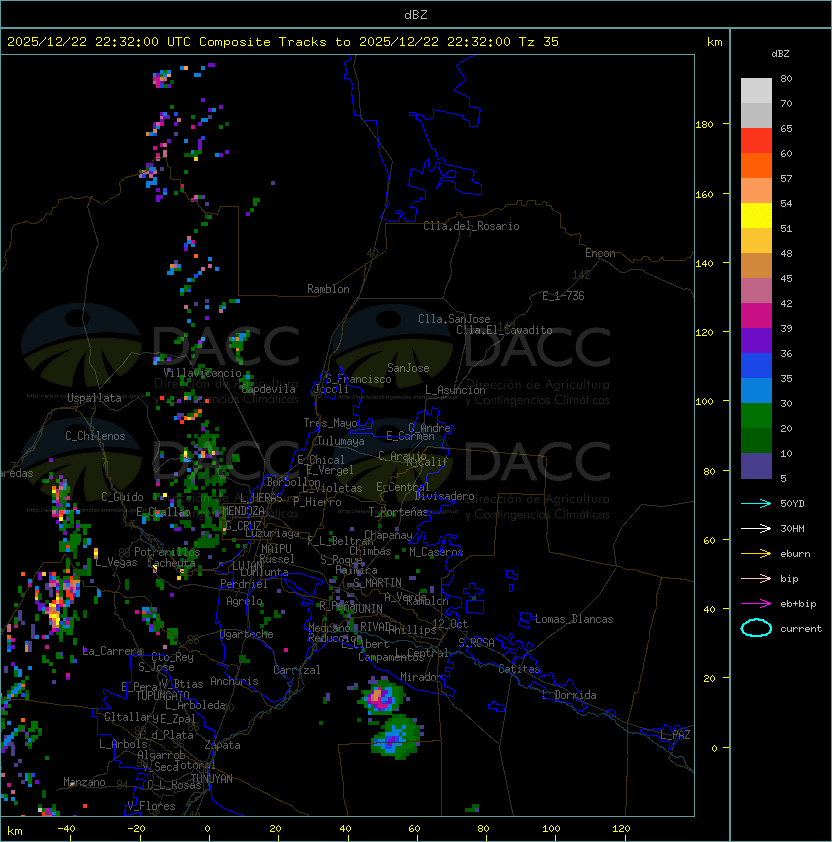
Task: Click the 'Clla.del_Rosario' label
Action: click(471, 226)
